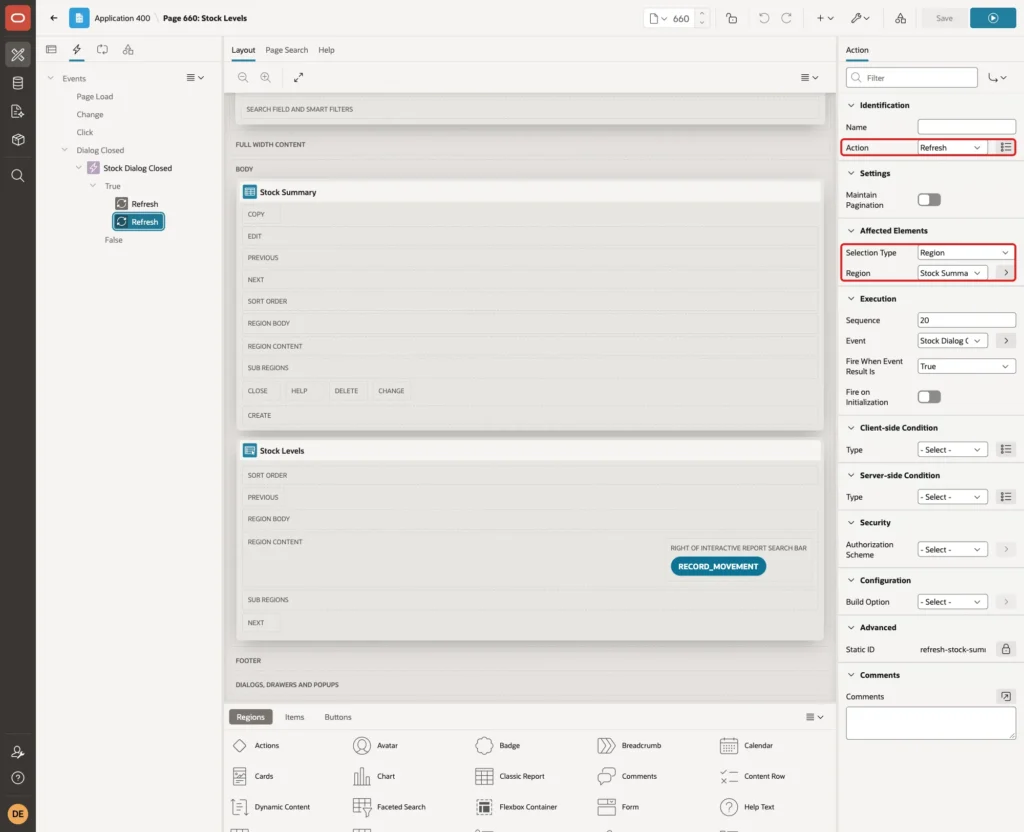Select the Items gallery tab
Screen dimensions: 1024x832
tap(295, 717)
